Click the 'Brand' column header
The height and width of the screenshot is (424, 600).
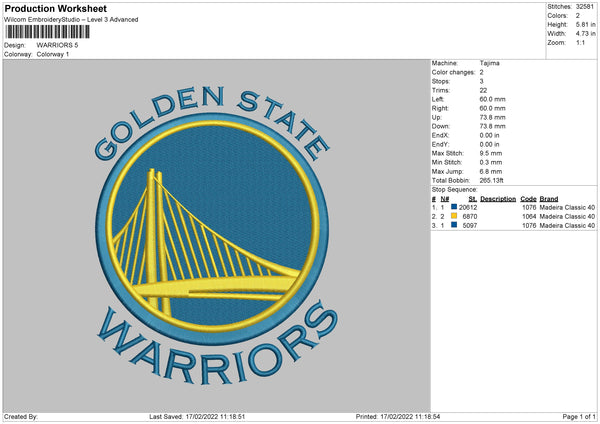549,199
